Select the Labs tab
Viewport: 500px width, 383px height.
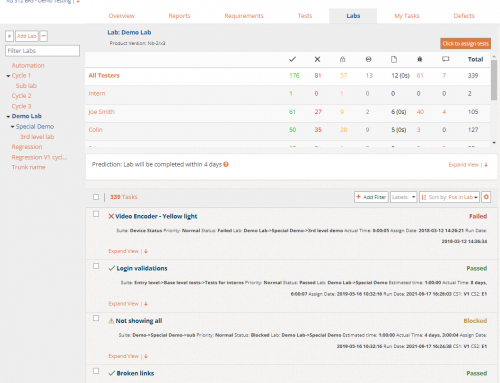[353, 16]
